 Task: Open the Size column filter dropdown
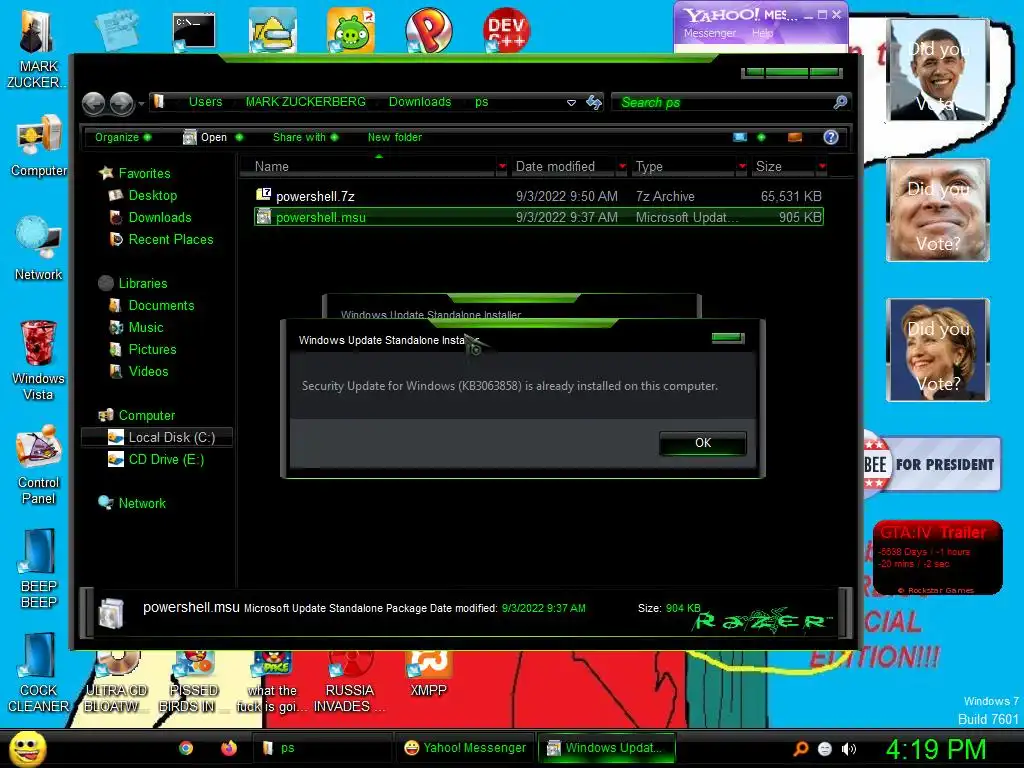tap(822, 167)
